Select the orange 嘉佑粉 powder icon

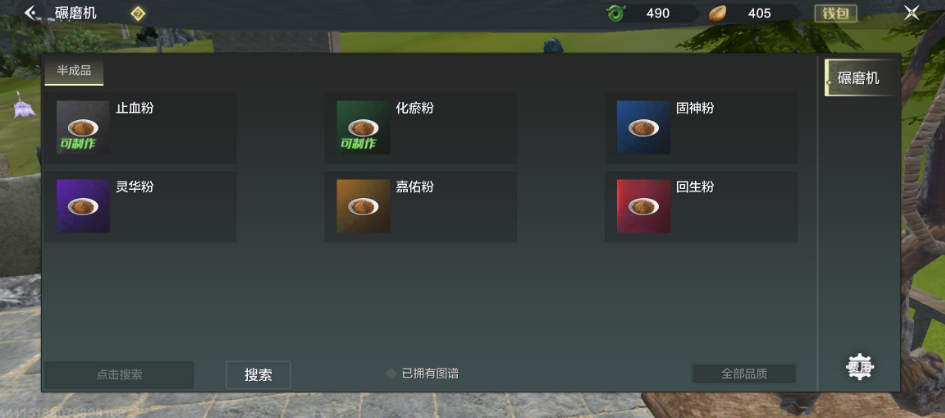coord(363,206)
